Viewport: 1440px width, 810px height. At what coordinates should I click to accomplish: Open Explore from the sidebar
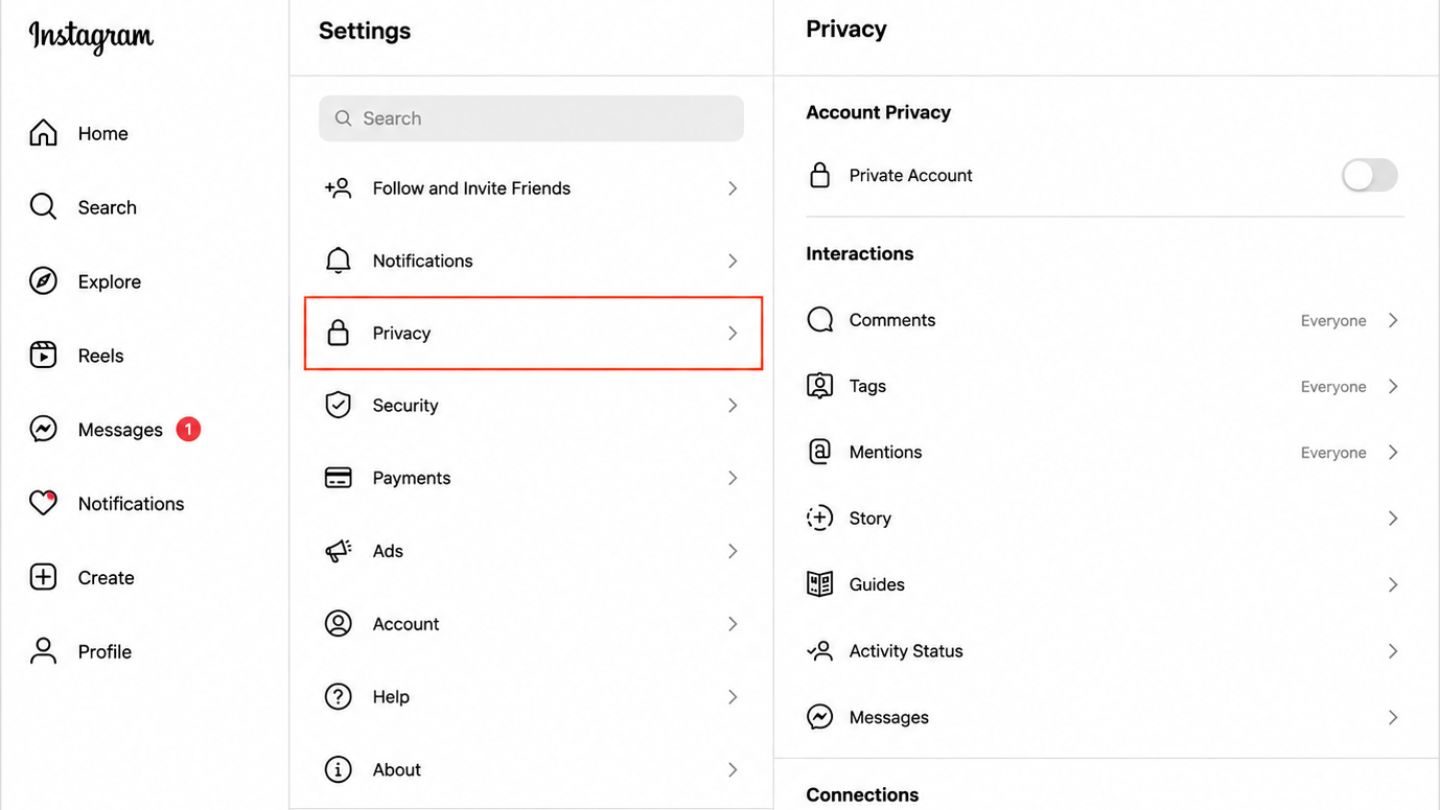click(109, 282)
